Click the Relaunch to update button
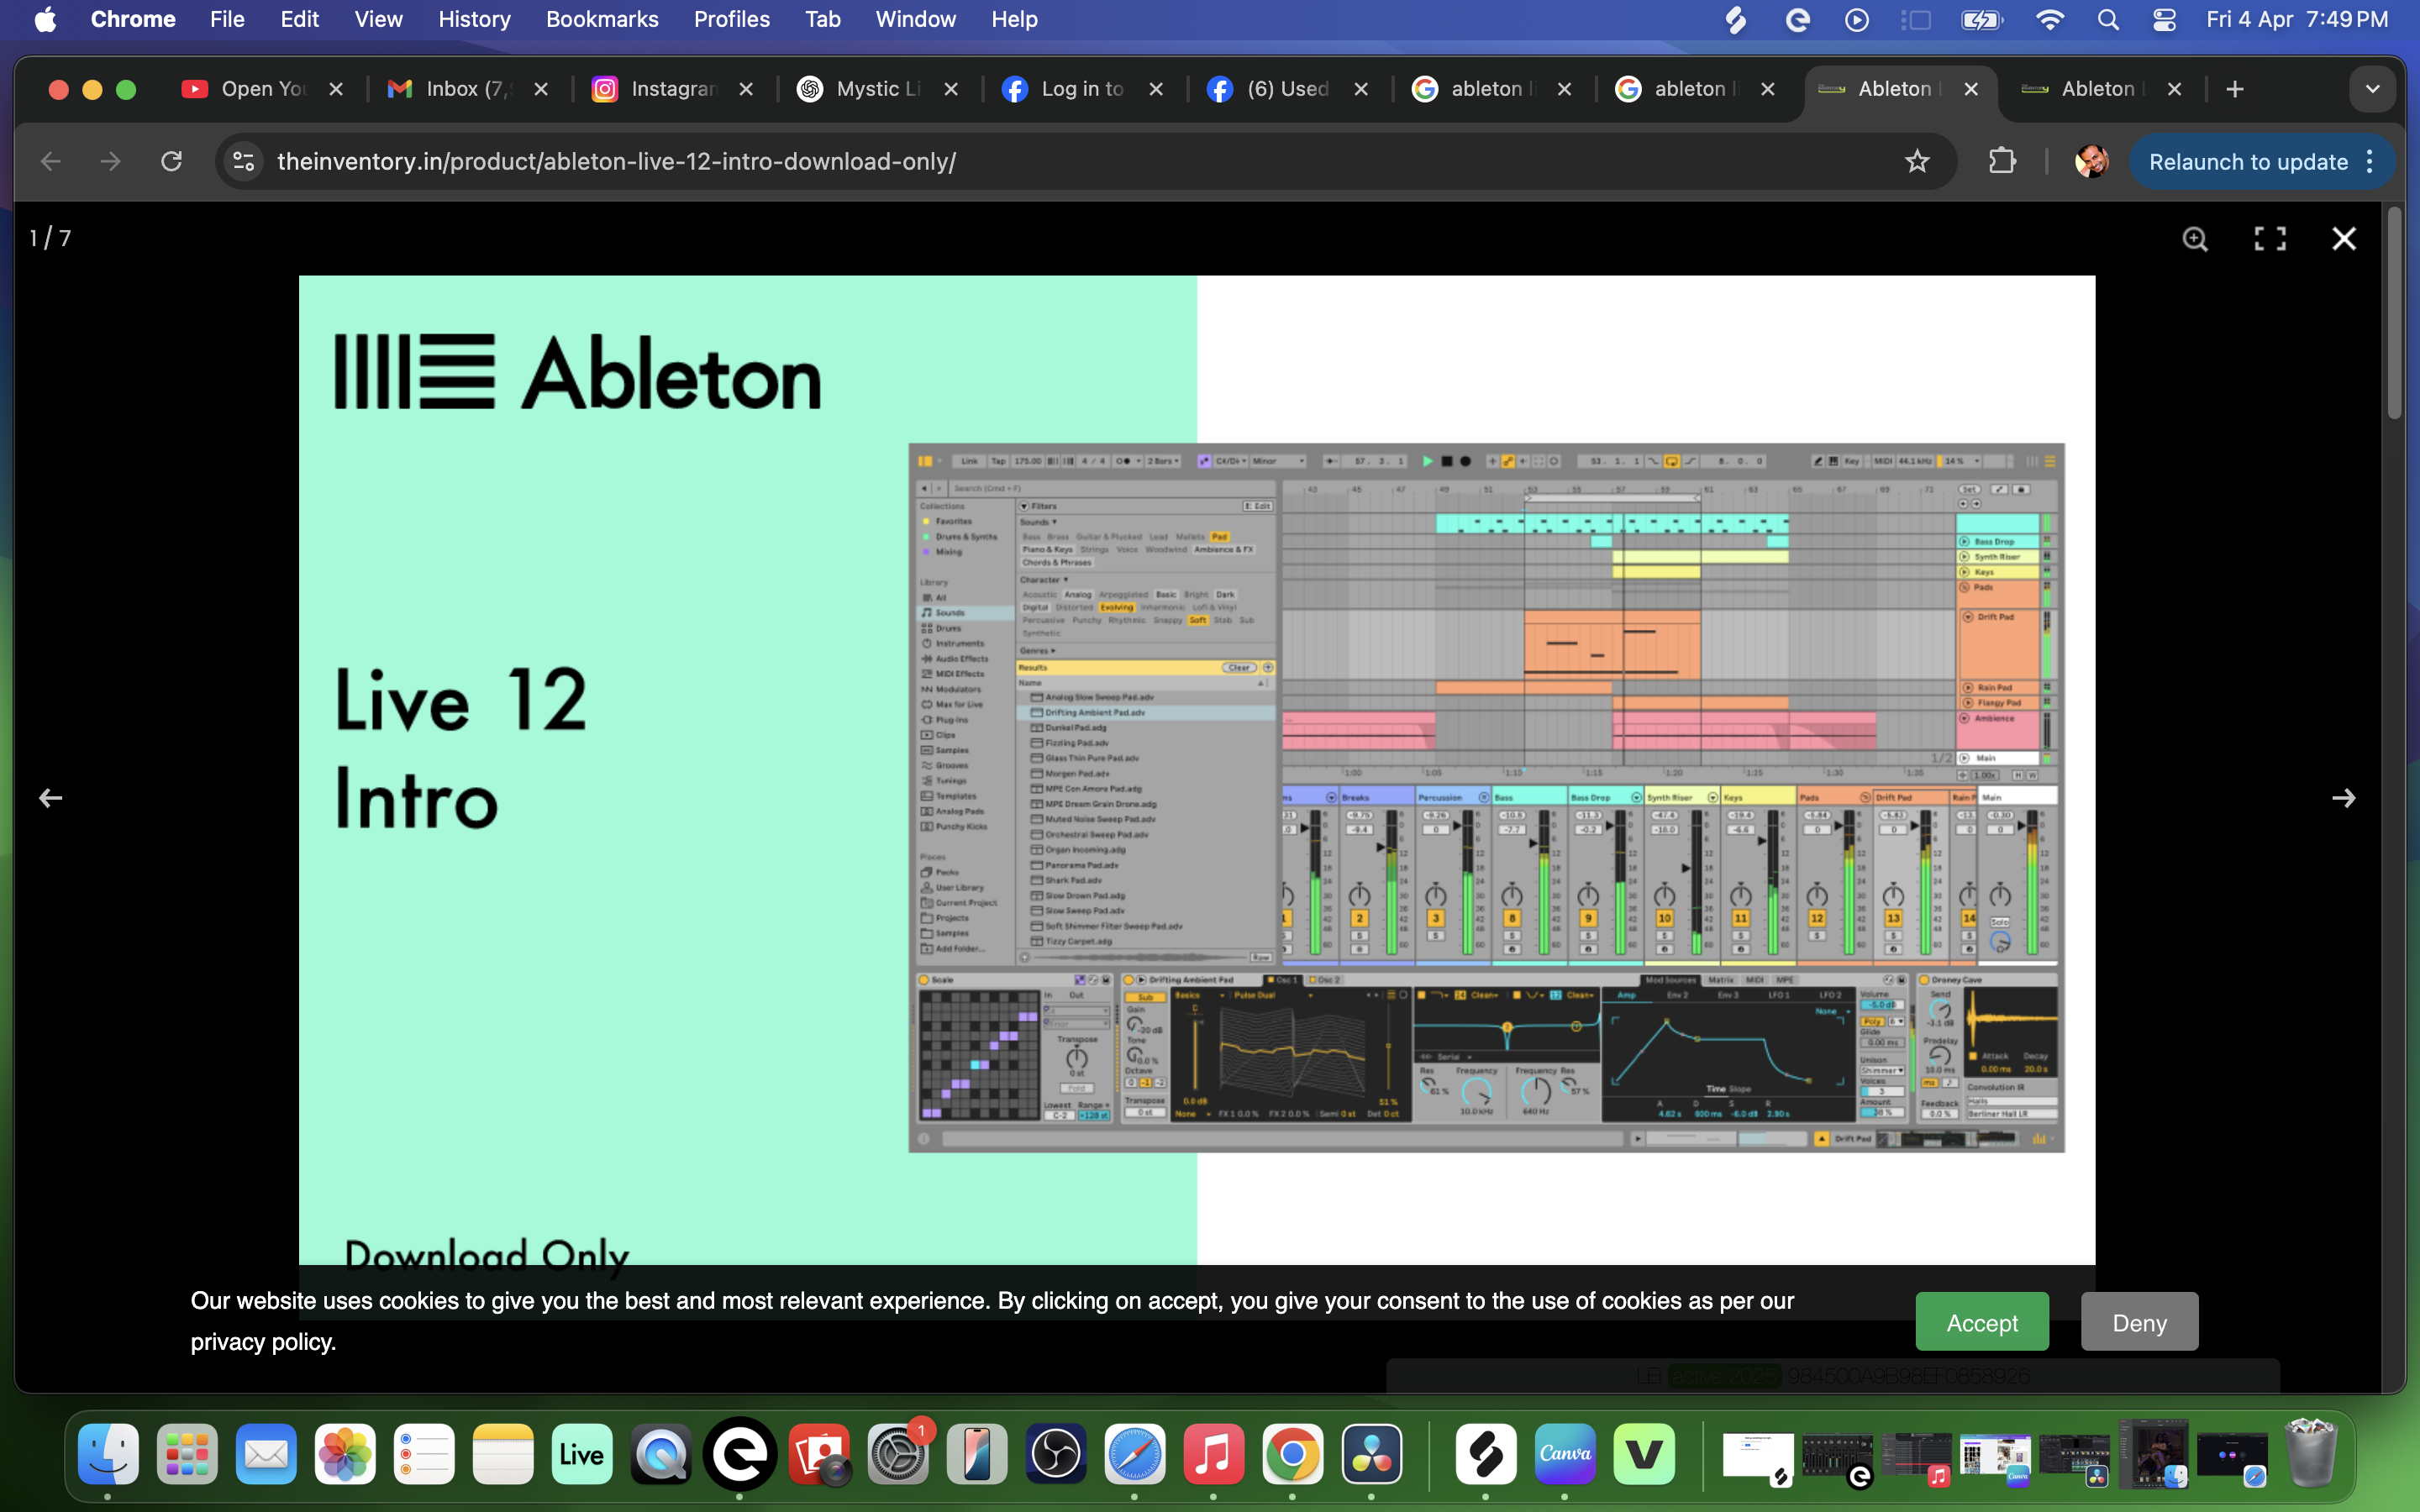 2248,162
